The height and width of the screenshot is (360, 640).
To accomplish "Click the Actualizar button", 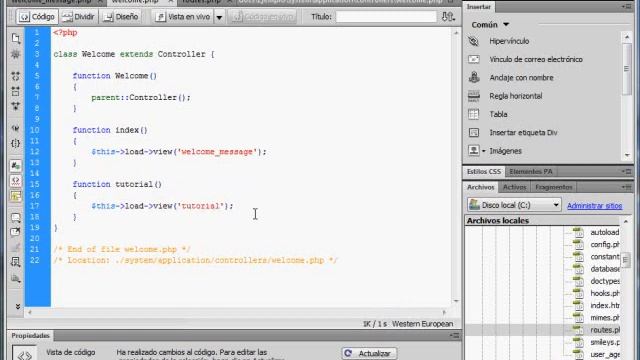I will tap(369, 353).
